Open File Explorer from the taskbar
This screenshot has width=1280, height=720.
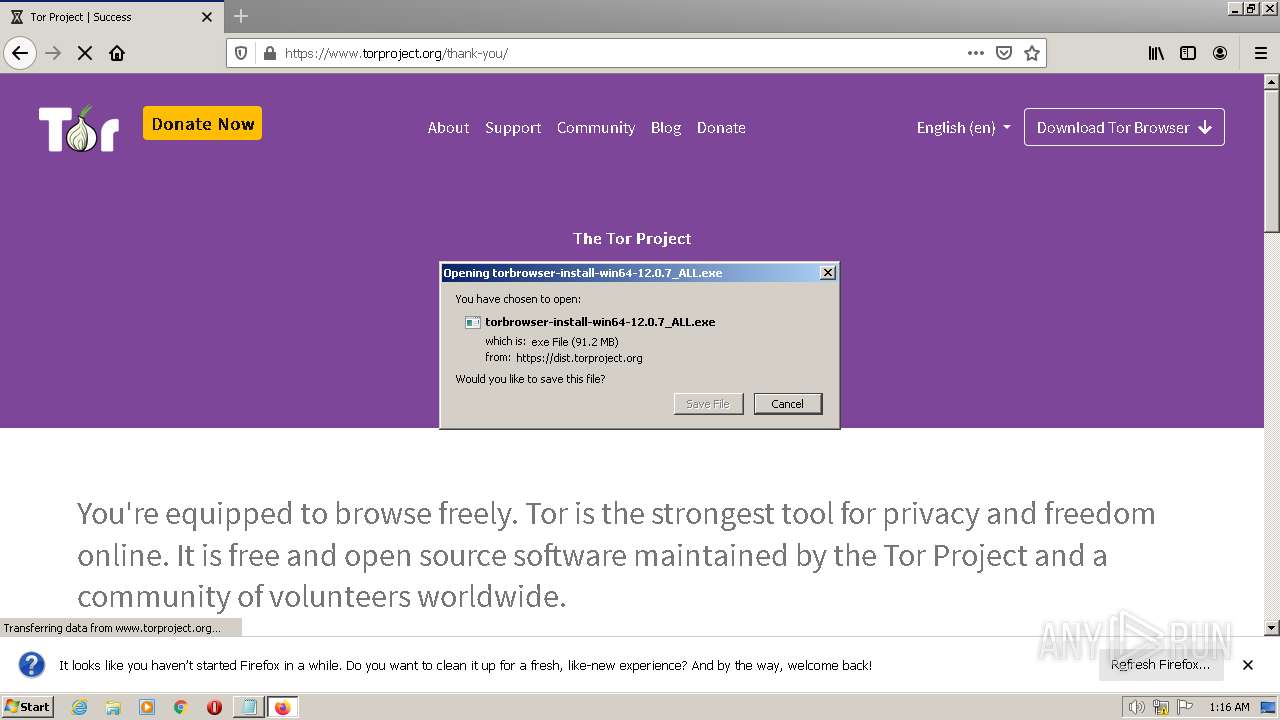(x=113, y=707)
